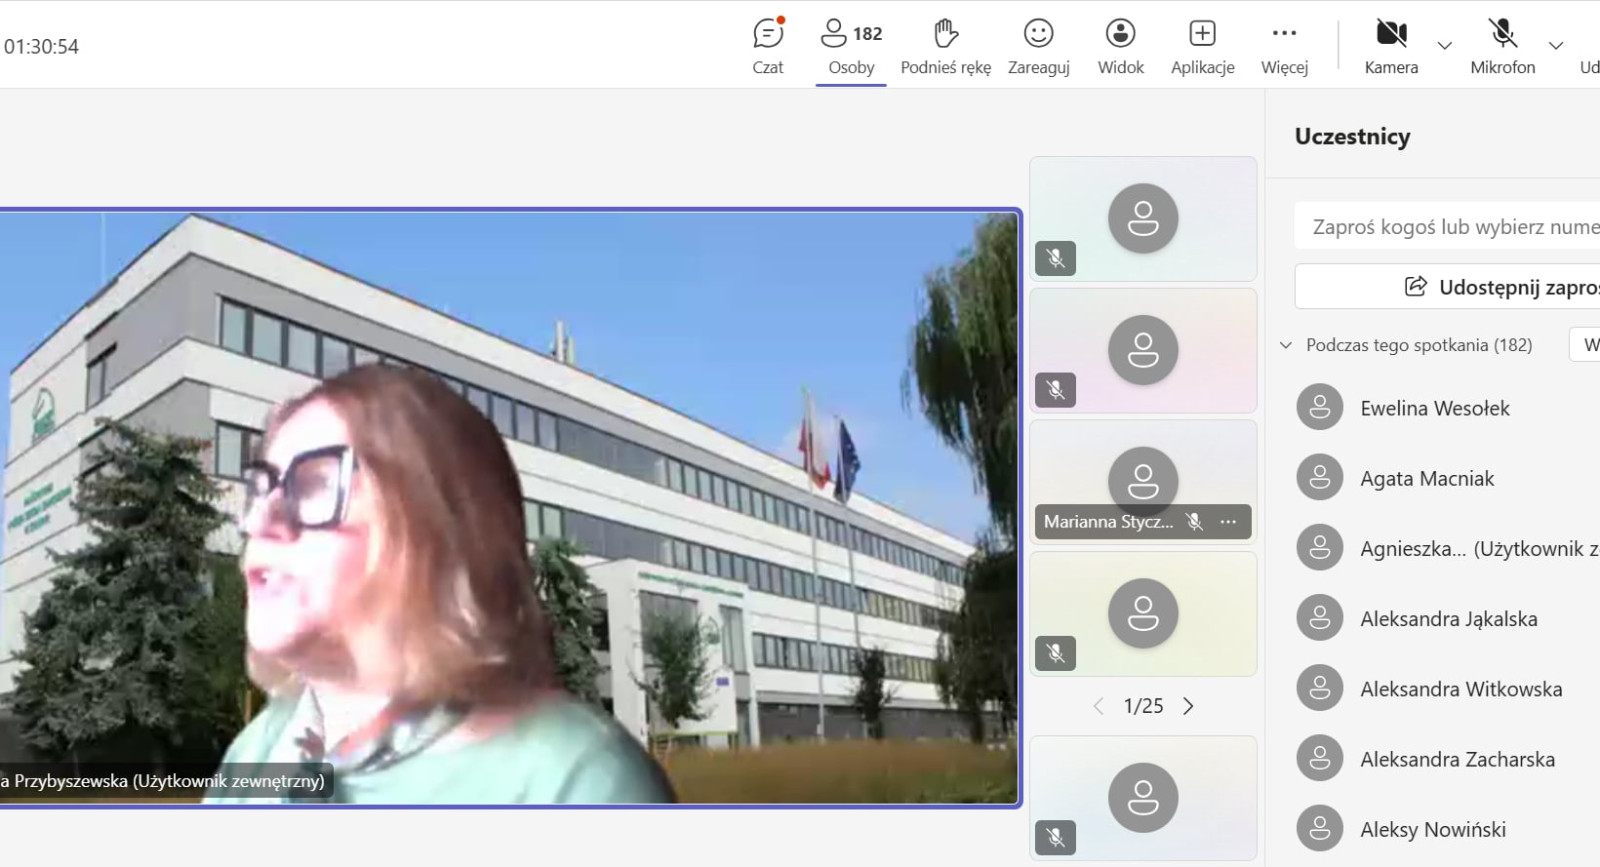Unmute the Mikrofon microphone
This screenshot has width=1600, height=867.
tap(1502, 46)
